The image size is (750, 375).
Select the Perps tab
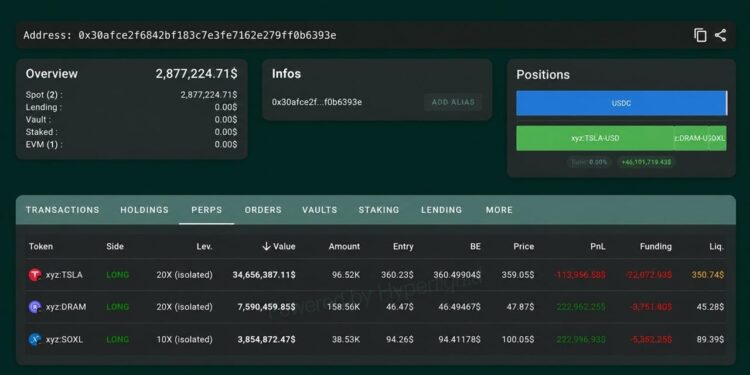(207, 210)
